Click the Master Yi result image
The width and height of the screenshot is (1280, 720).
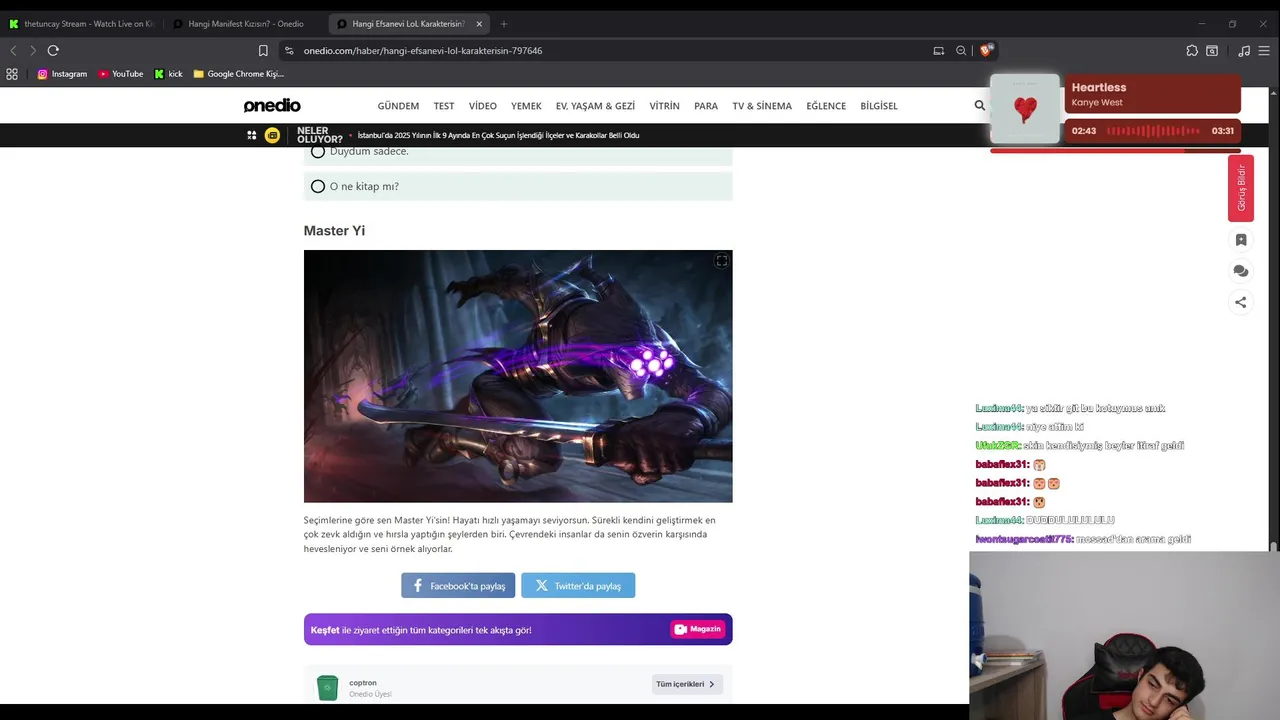point(518,376)
